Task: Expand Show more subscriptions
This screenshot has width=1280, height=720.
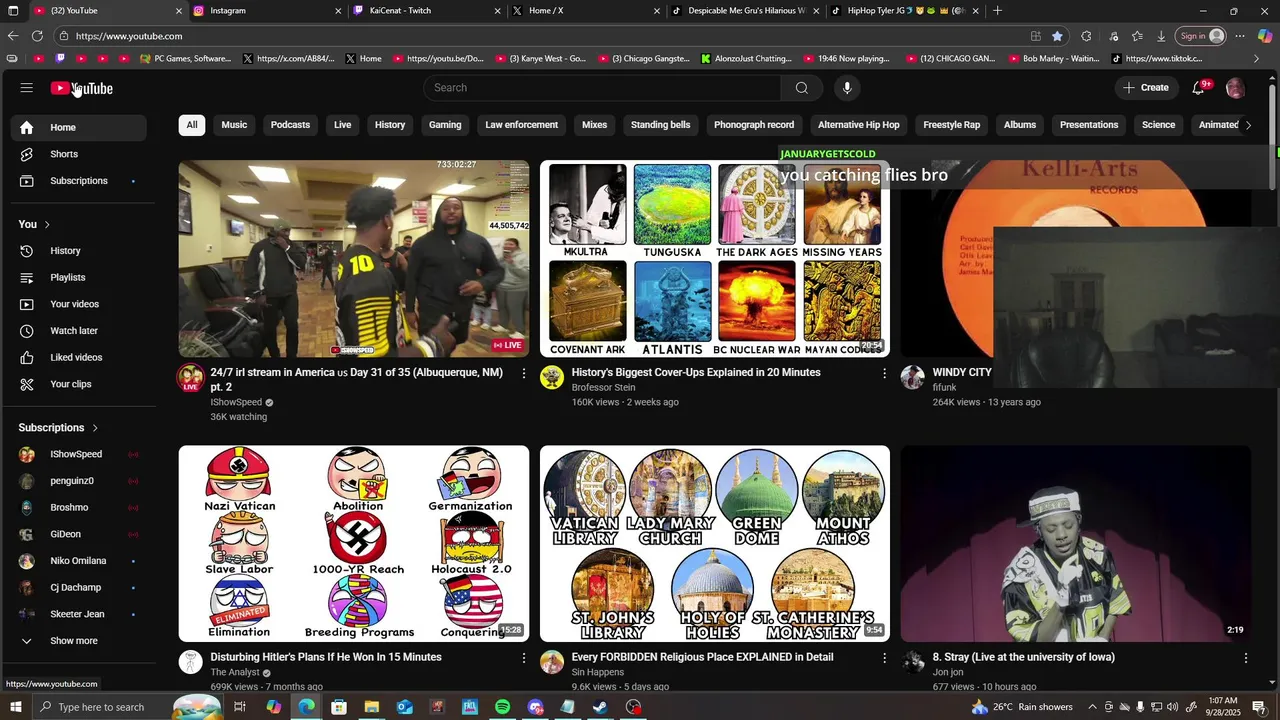Action: 78,641
